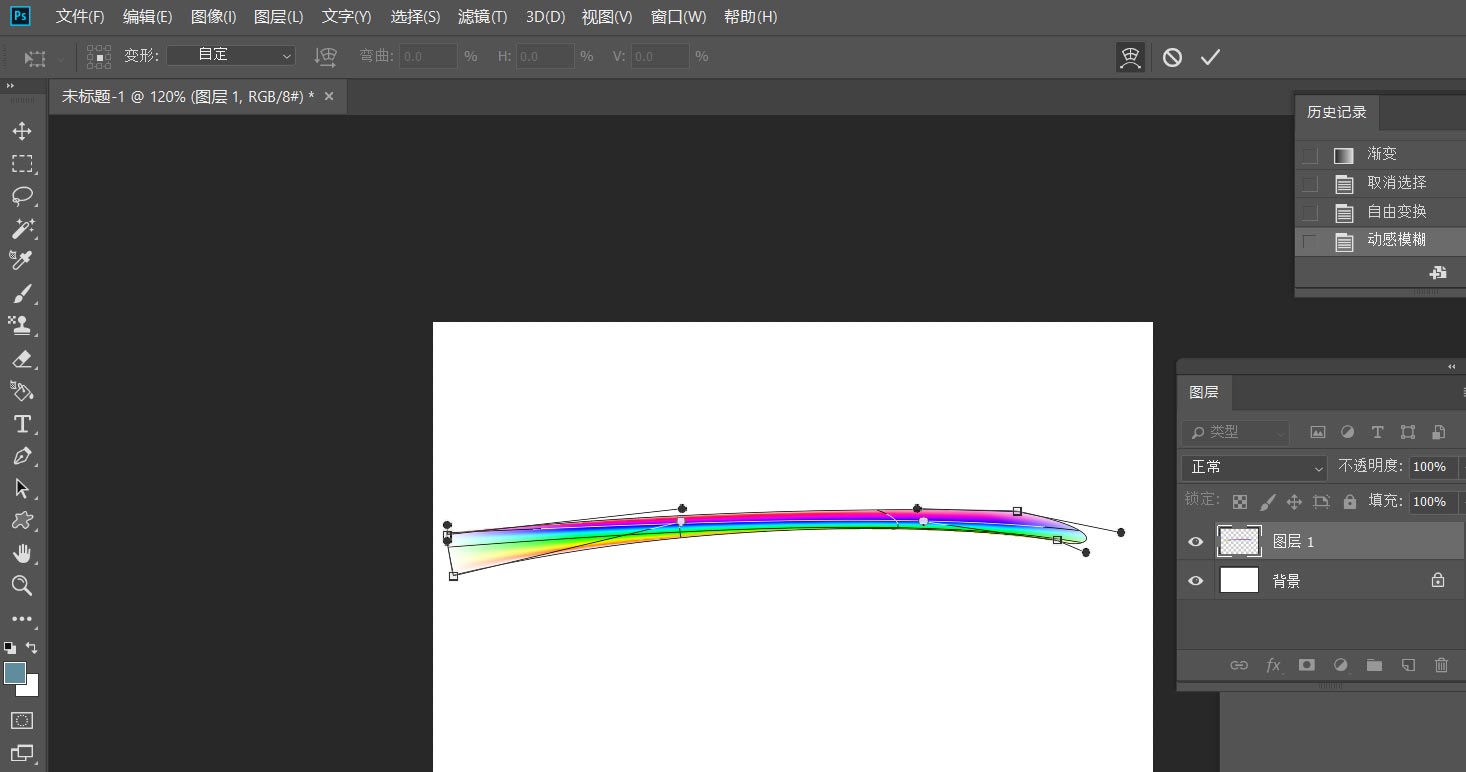The image size is (1466, 772).
Task: Select the Eraser tool
Action: [22, 358]
